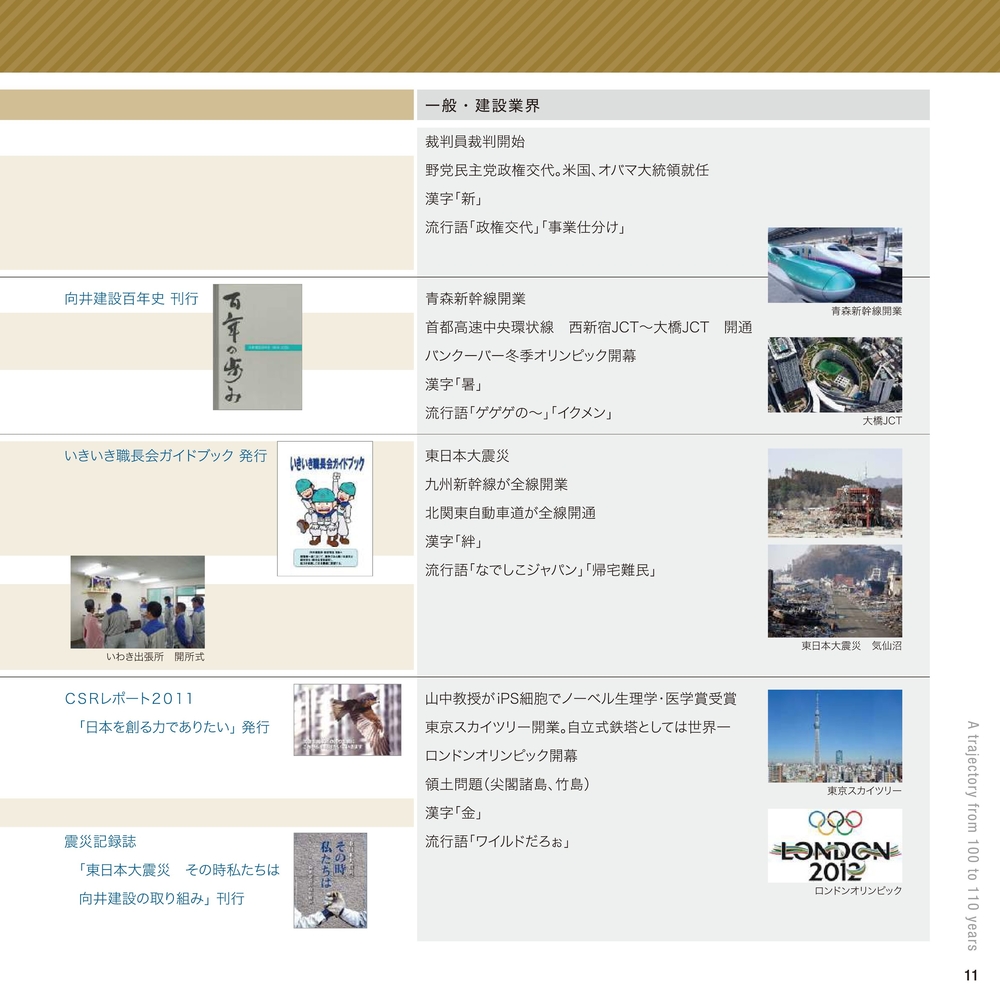Click the 青森新幹線 bullet train photo

coord(834,265)
